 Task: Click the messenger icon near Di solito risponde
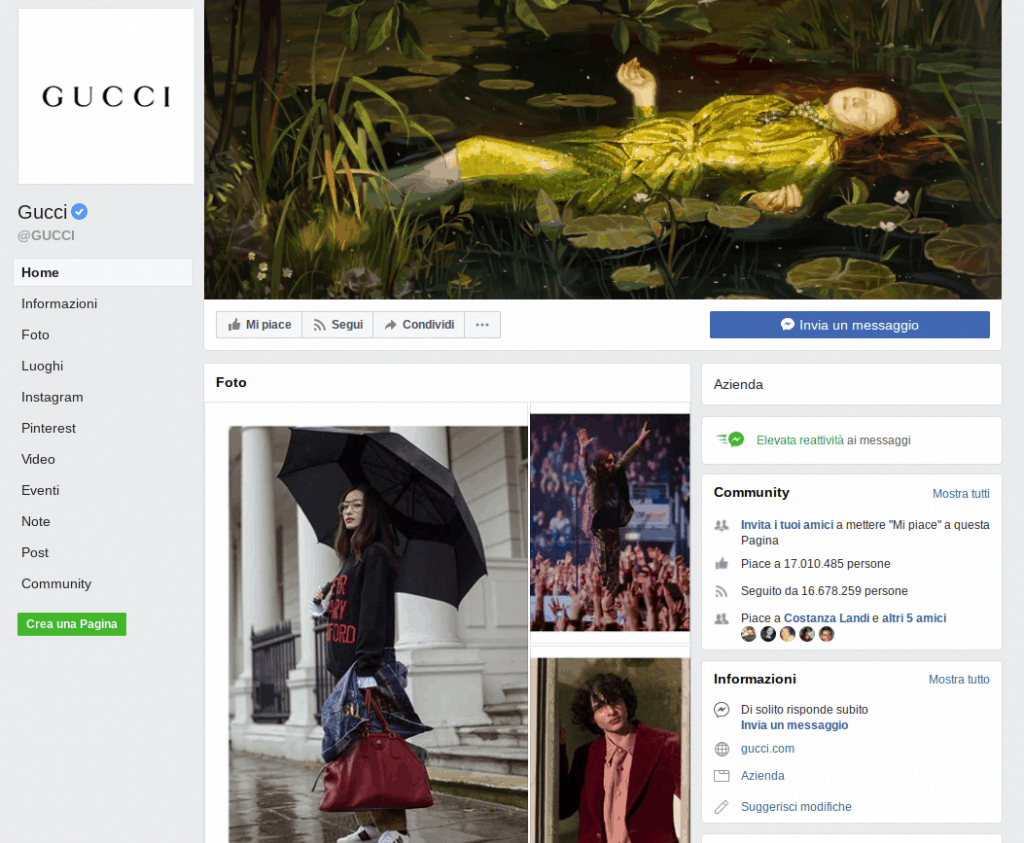pos(722,710)
